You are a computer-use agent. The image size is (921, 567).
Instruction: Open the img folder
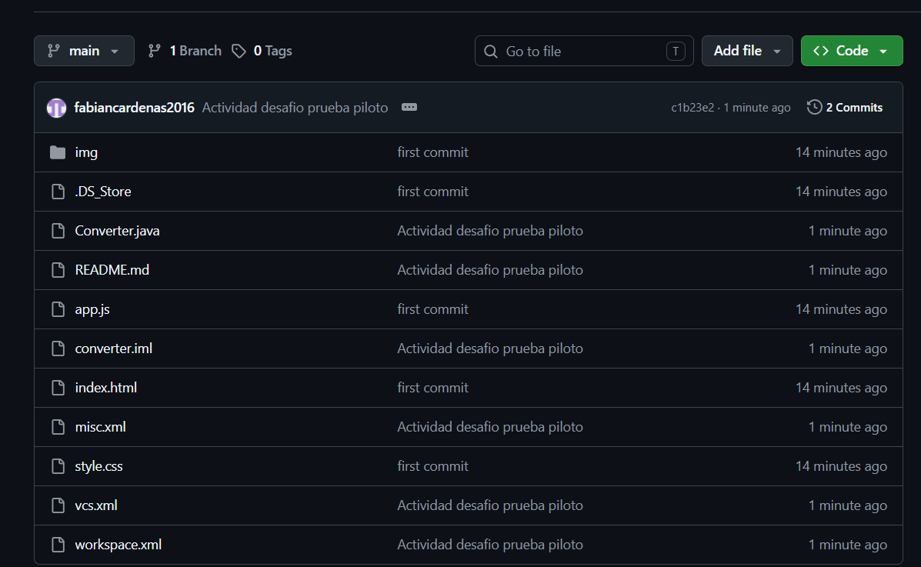coord(86,152)
